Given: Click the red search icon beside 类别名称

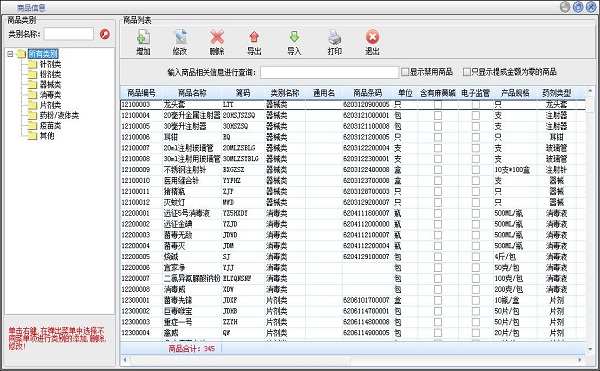Looking at the screenshot, I should pos(104,34).
